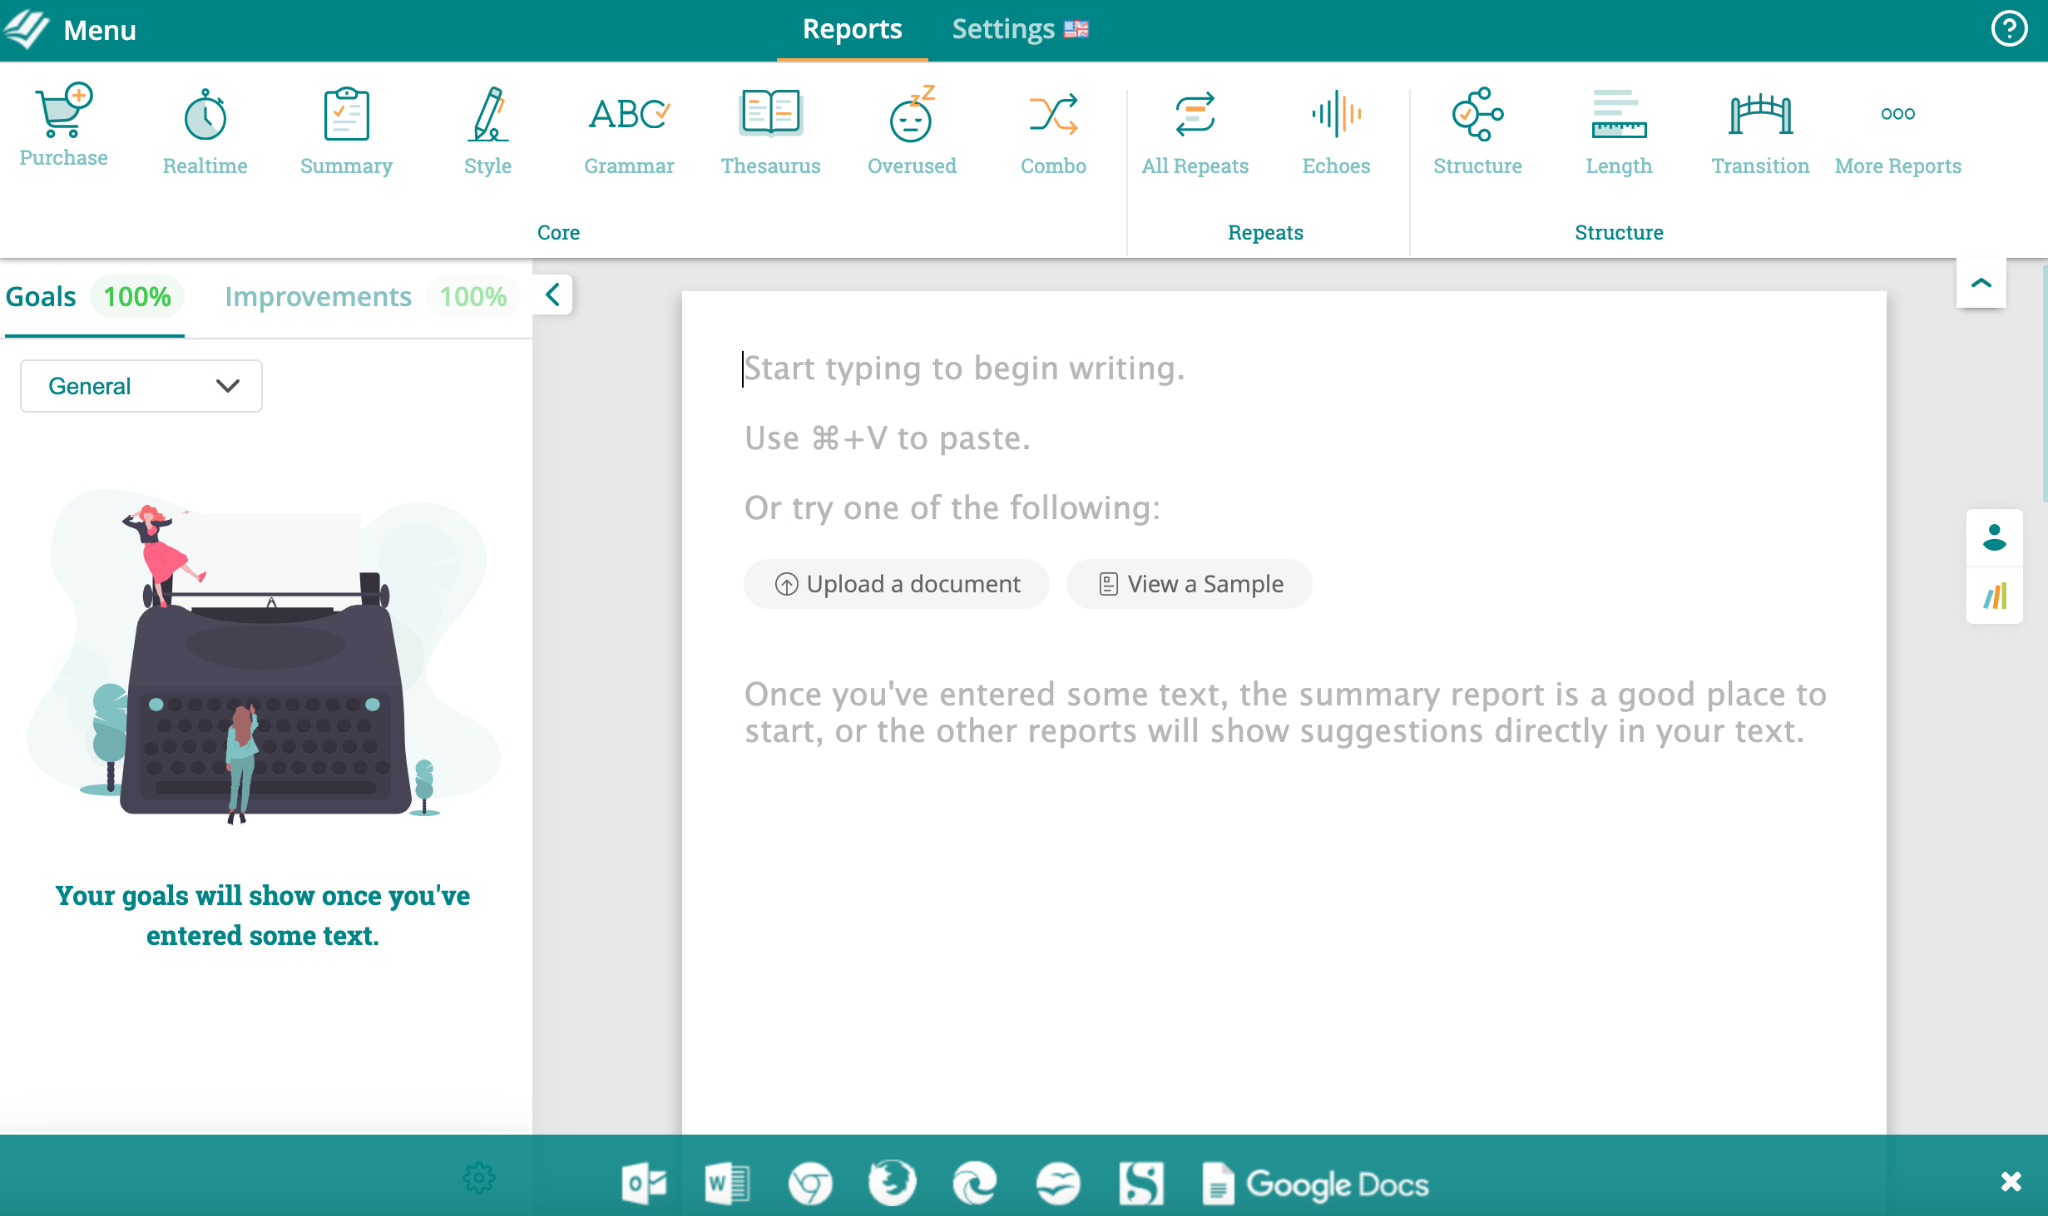
Task: Open the General document type dropdown
Action: click(x=141, y=386)
